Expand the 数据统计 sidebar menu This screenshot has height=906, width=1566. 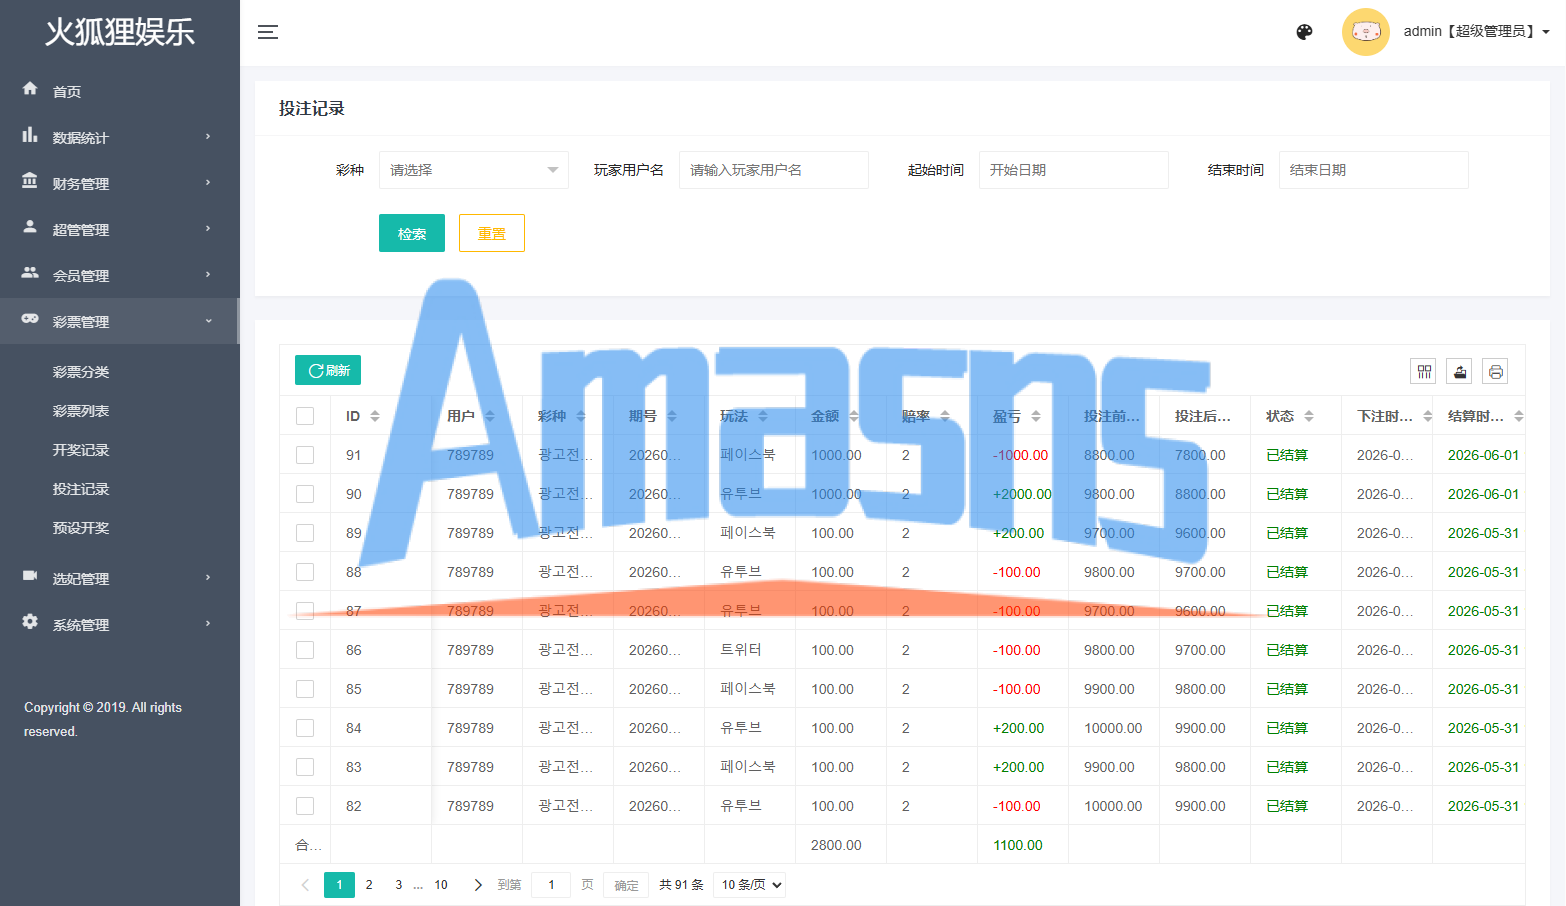pos(120,137)
